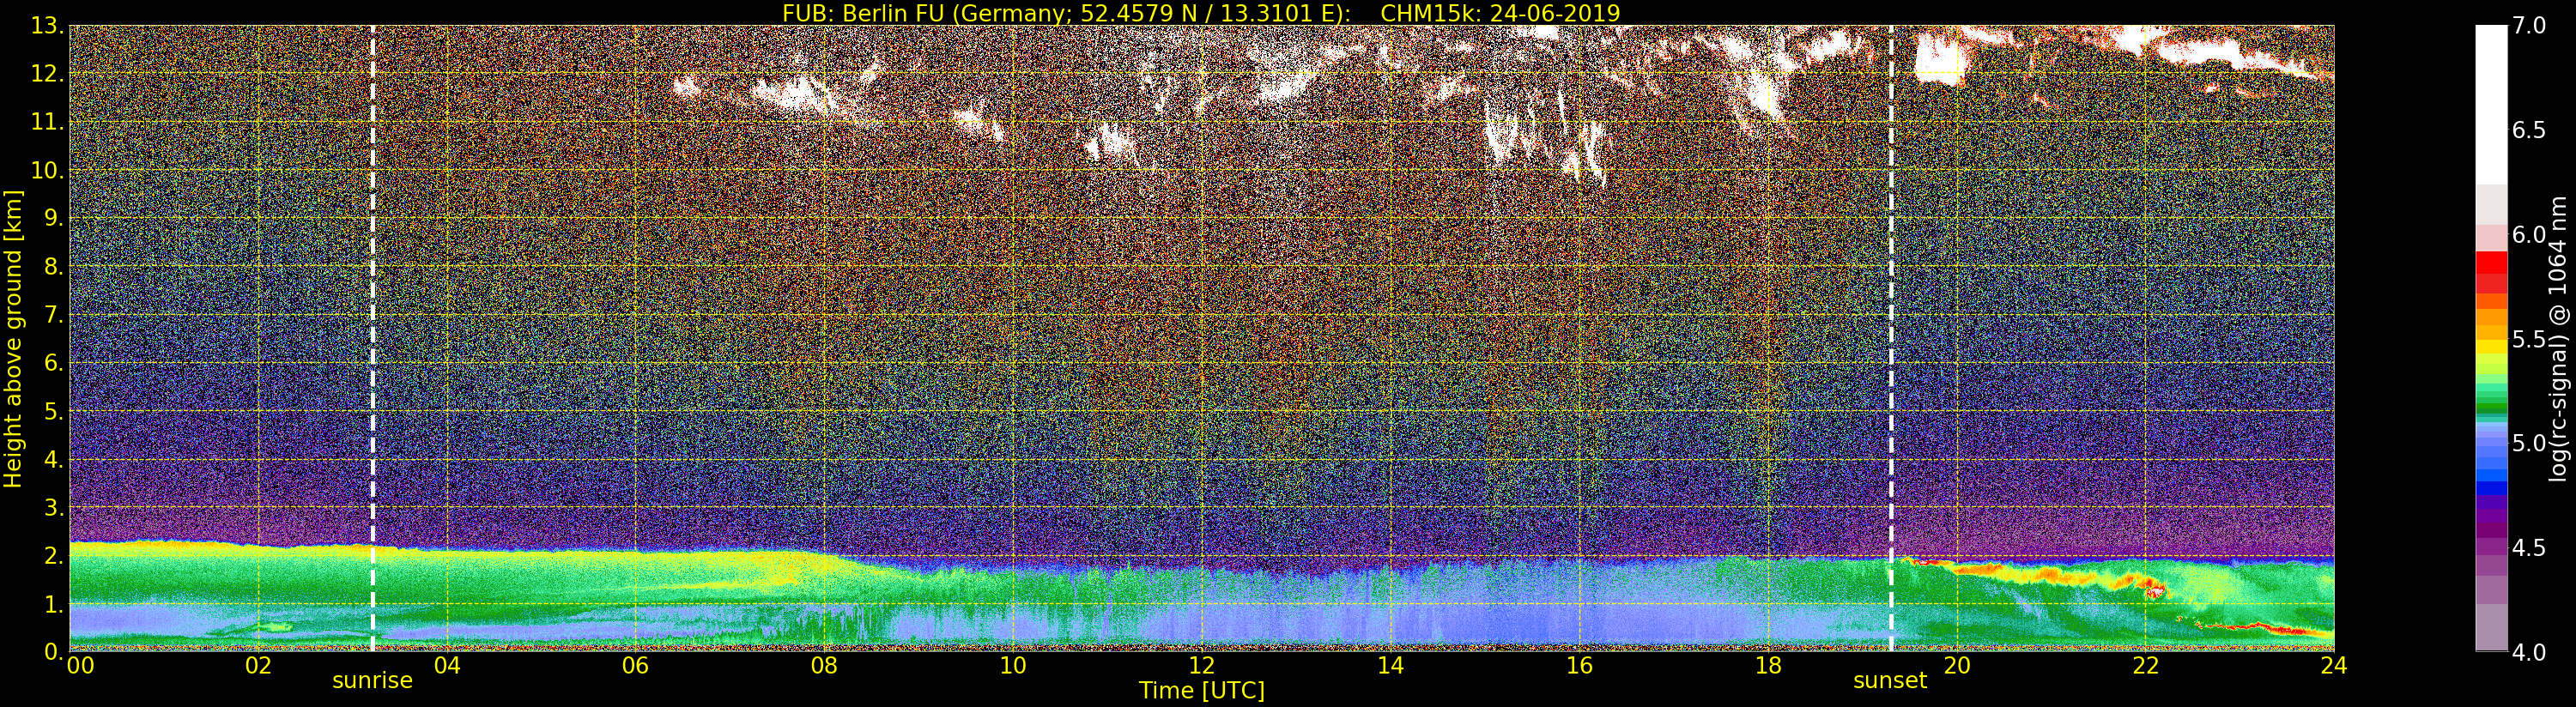Click the '9.' height axis tick label
The width and height of the screenshot is (2576, 707).
point(53,218)
